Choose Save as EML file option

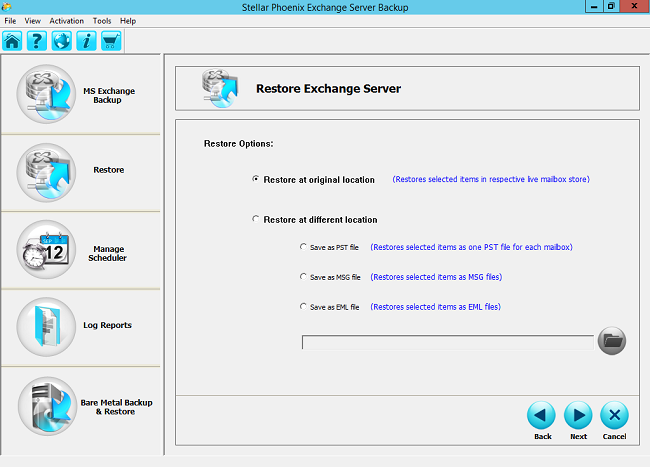(303, 306)
